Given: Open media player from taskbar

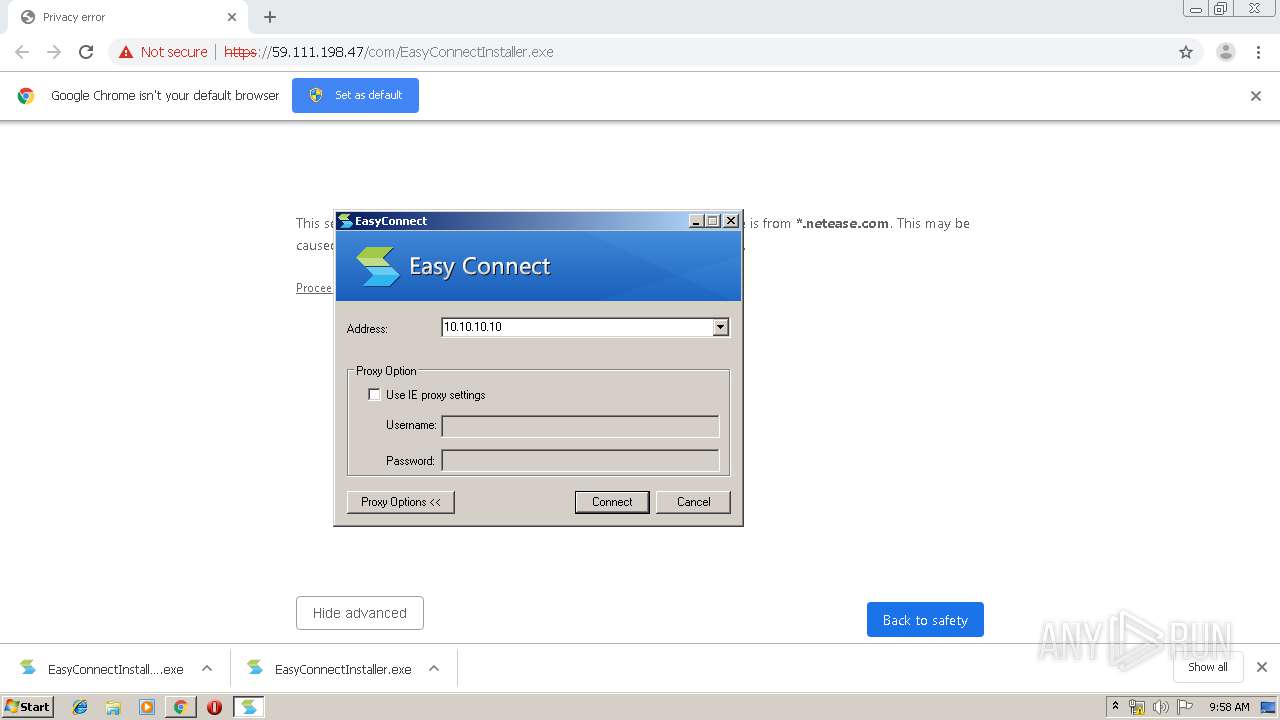Looking at the screenshot, I should 147,707.
